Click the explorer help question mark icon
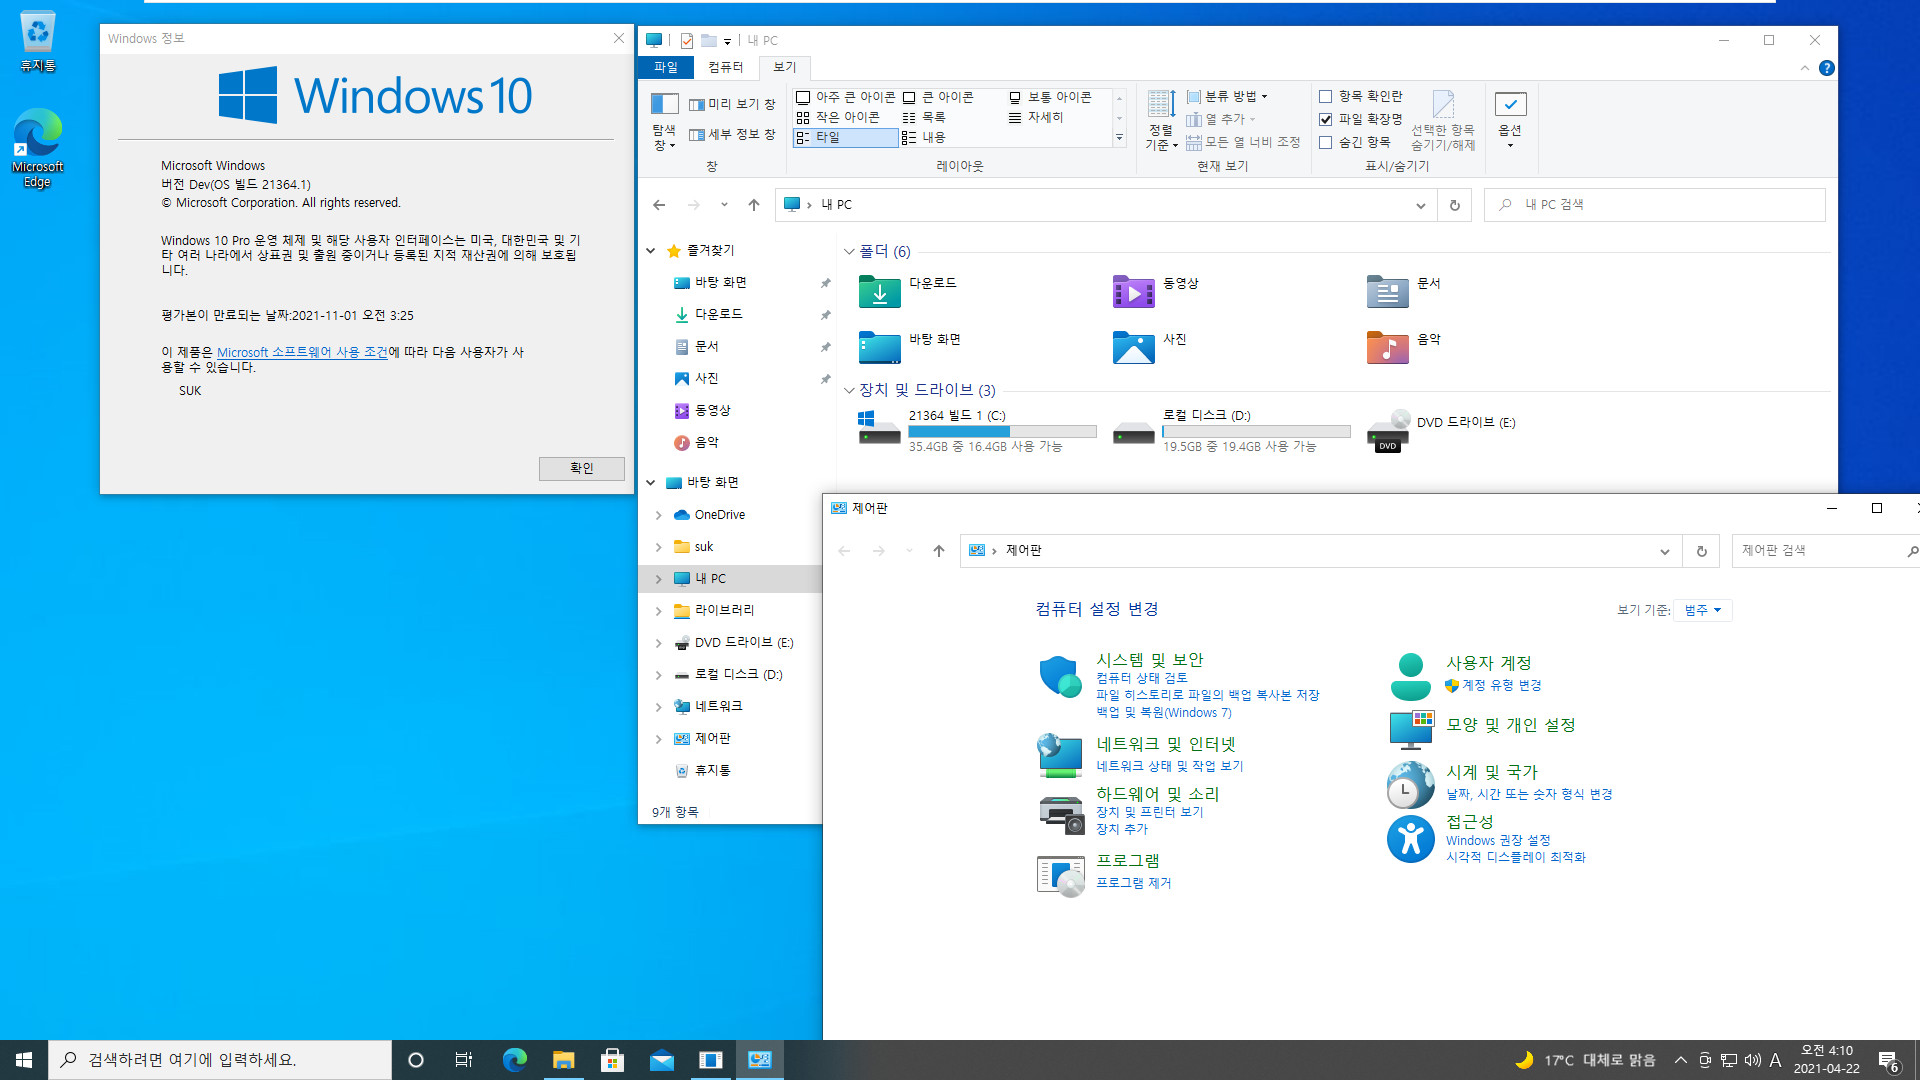1920x1080 pixels. pyautogui.click(x=1827, y=68)
